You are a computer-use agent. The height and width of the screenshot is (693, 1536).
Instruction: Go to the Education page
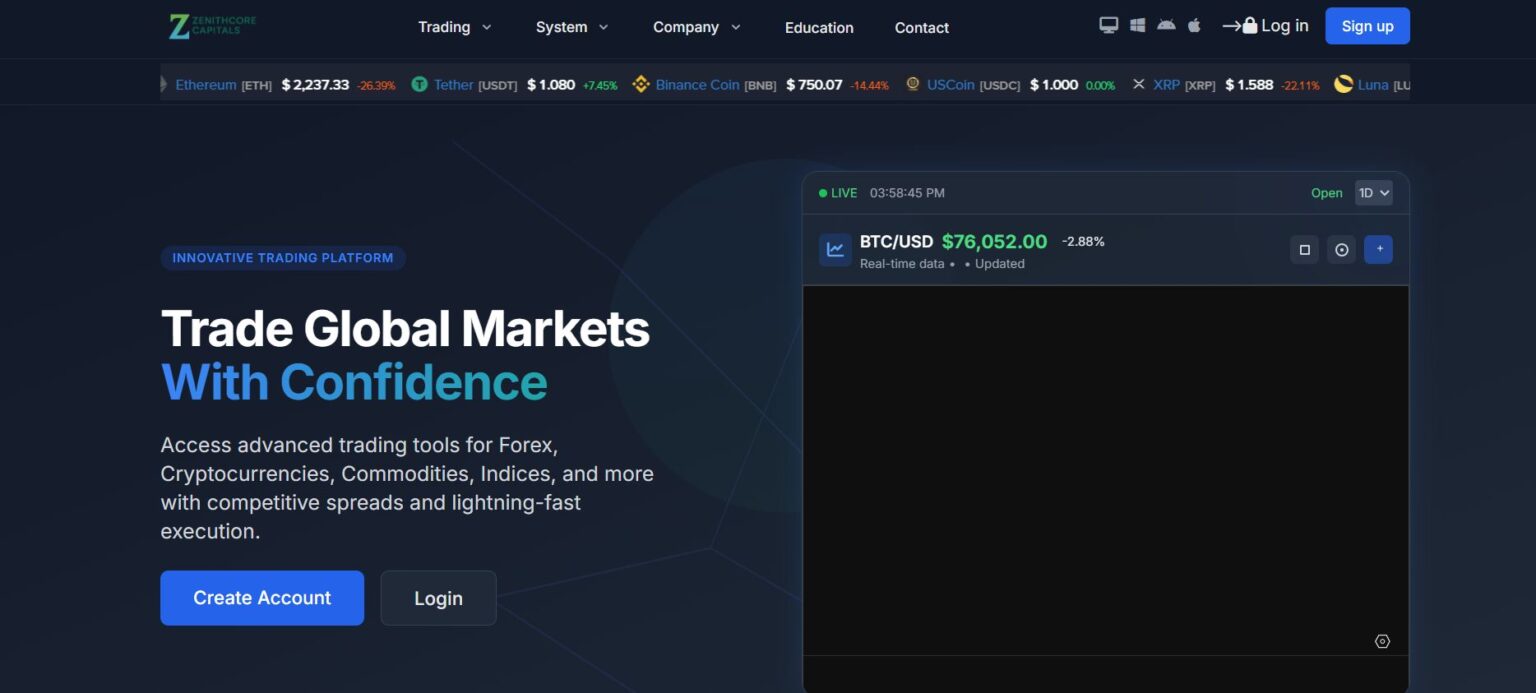tap(819, 28)
